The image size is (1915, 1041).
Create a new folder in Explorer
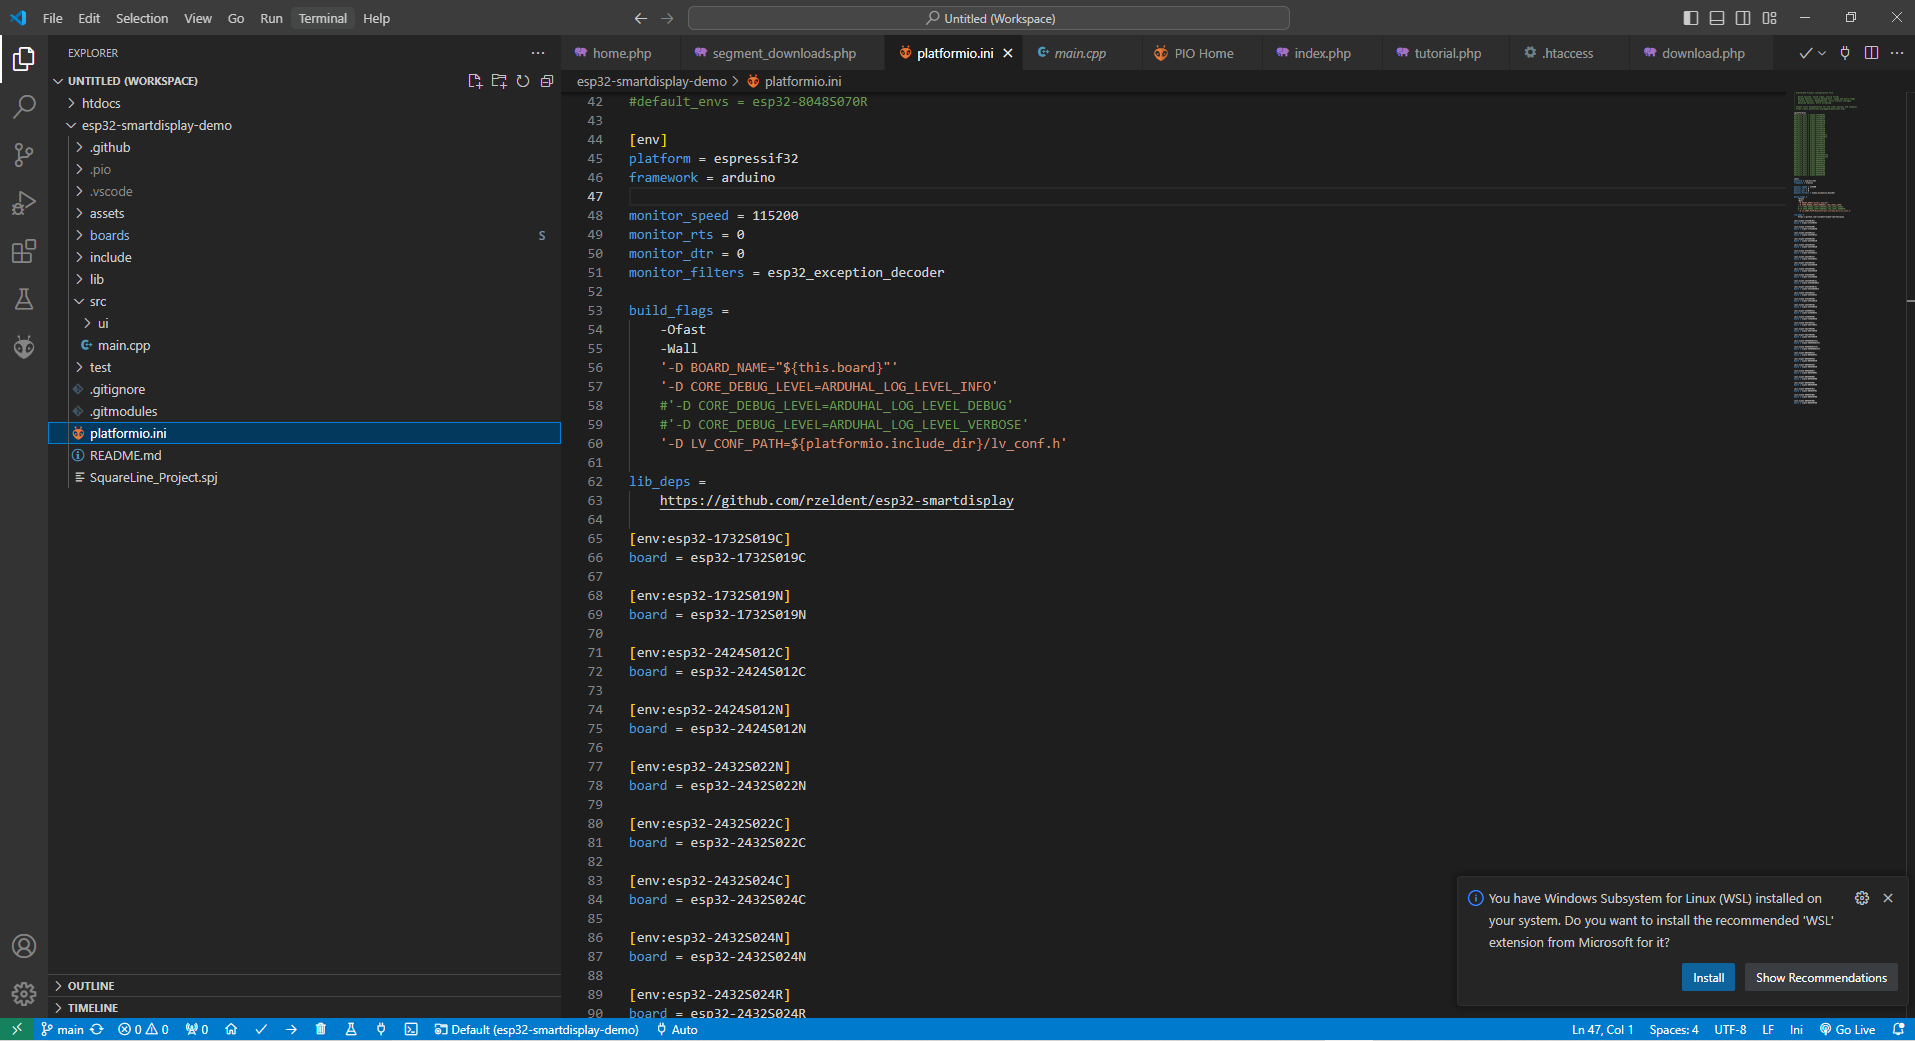pos(499,81)
